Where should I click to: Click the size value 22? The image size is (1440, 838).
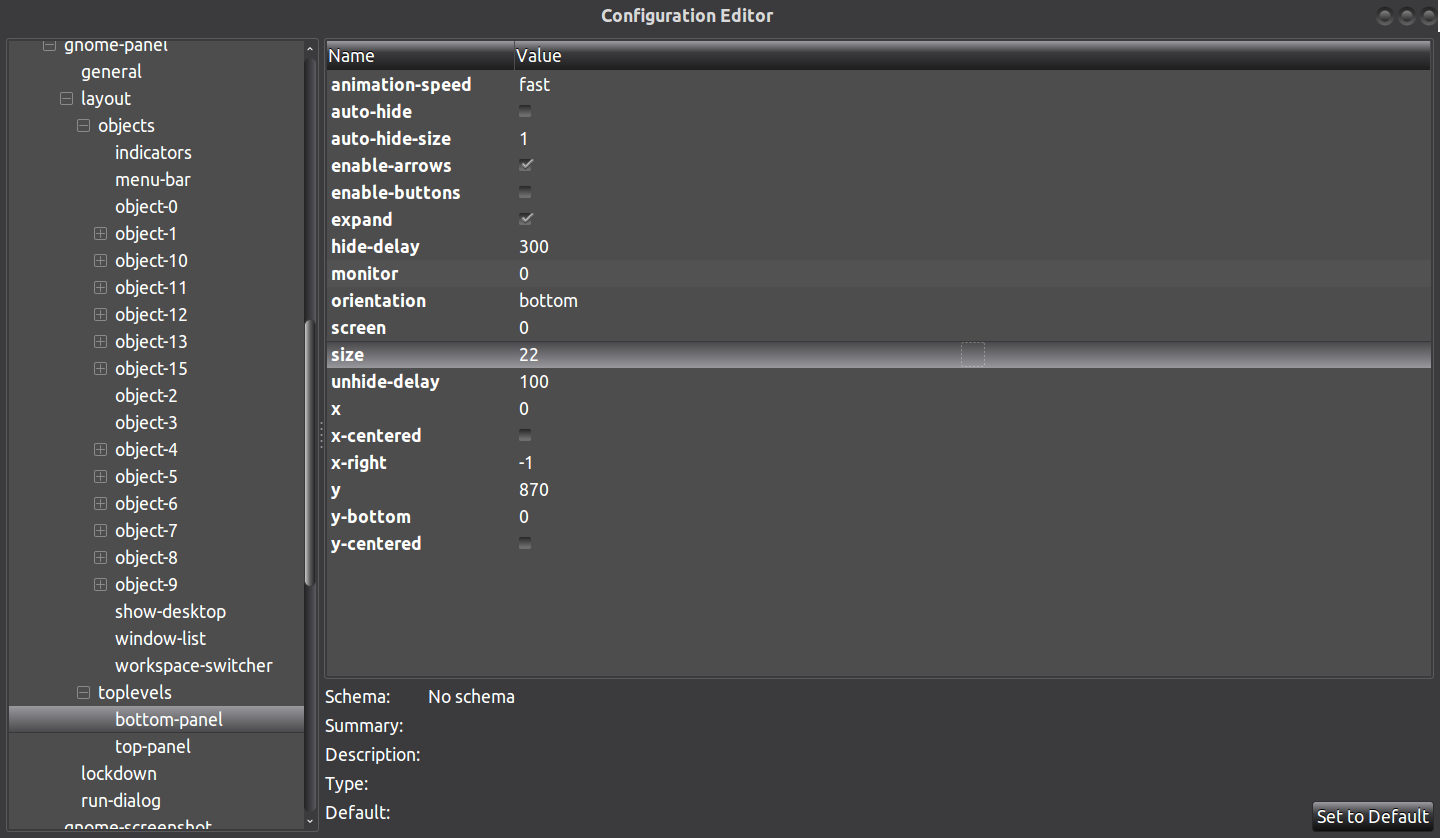pyautogui.click(x=529, y=355)
